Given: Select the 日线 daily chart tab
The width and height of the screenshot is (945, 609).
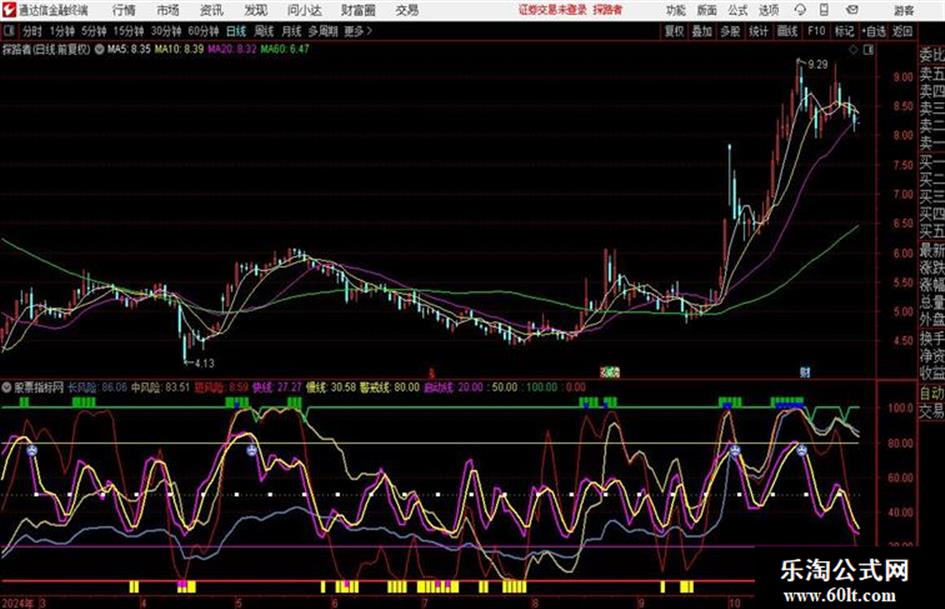Looking at the screenshot, I should 236,31.
